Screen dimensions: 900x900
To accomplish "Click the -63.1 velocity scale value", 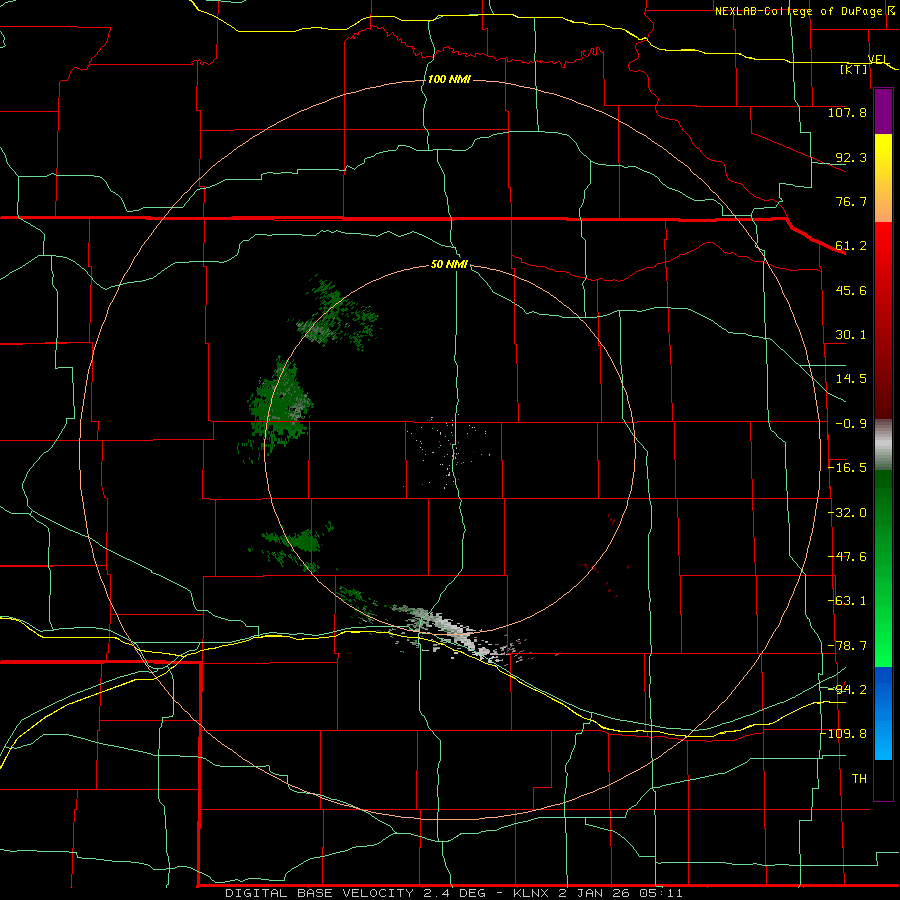I will (847, 601).
